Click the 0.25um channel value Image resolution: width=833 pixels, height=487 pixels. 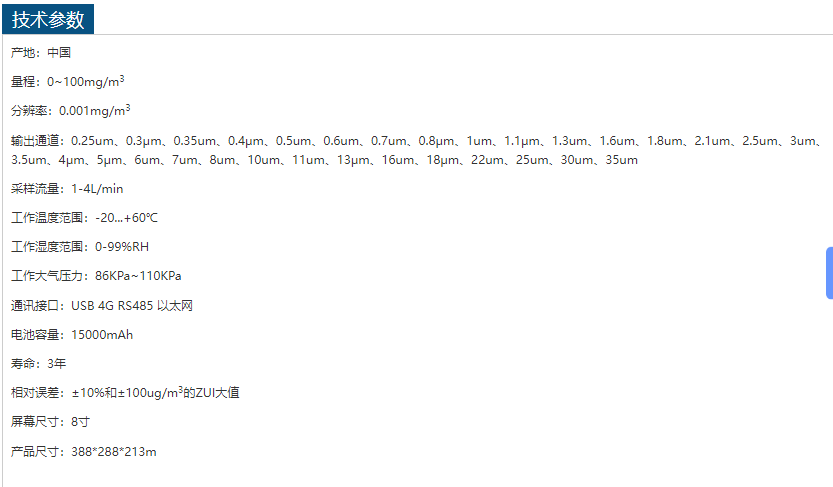[x=92, y=141]
